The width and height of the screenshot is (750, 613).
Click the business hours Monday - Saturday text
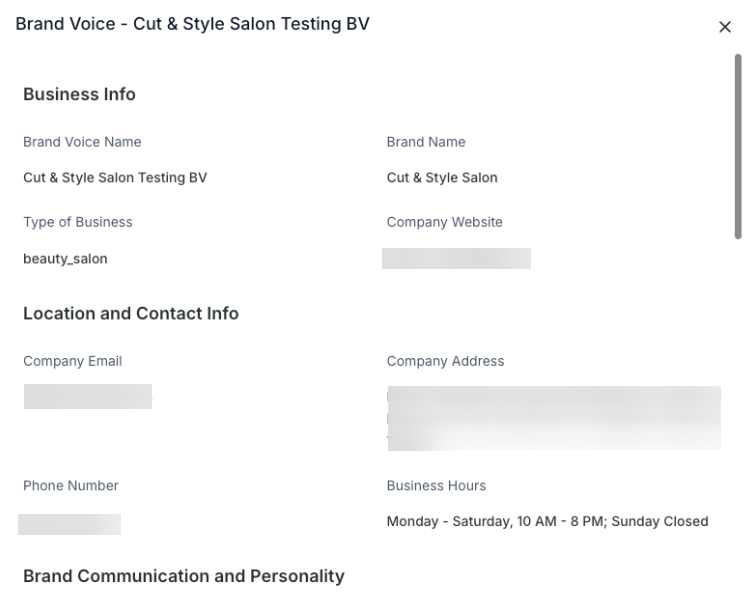click(x=547, y=521)
